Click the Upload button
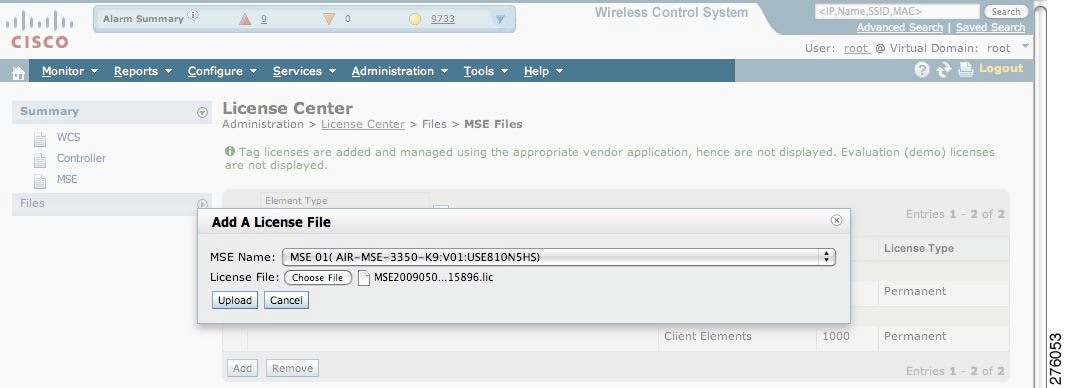This screenshot has width=1065, height=388. [235, 300]
